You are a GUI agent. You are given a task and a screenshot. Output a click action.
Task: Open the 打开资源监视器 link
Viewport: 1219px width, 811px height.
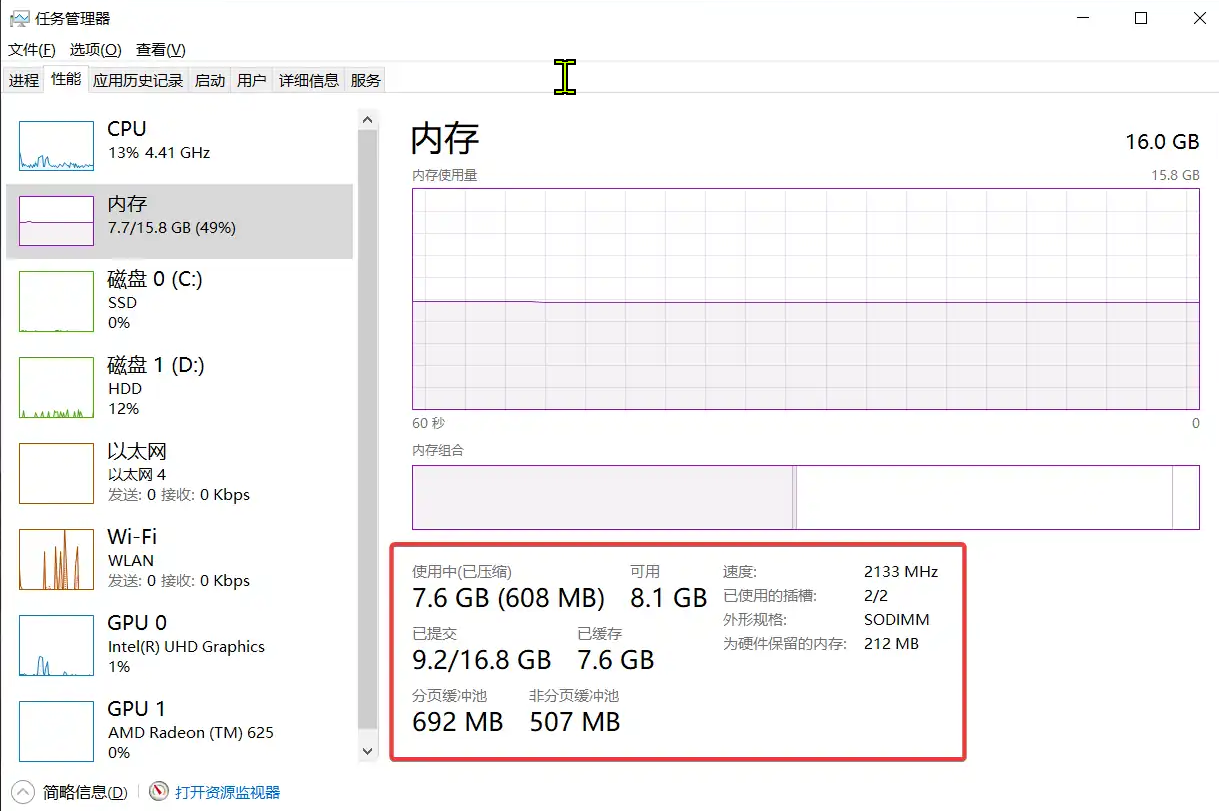pyautogui.click(x=228, y=792)
